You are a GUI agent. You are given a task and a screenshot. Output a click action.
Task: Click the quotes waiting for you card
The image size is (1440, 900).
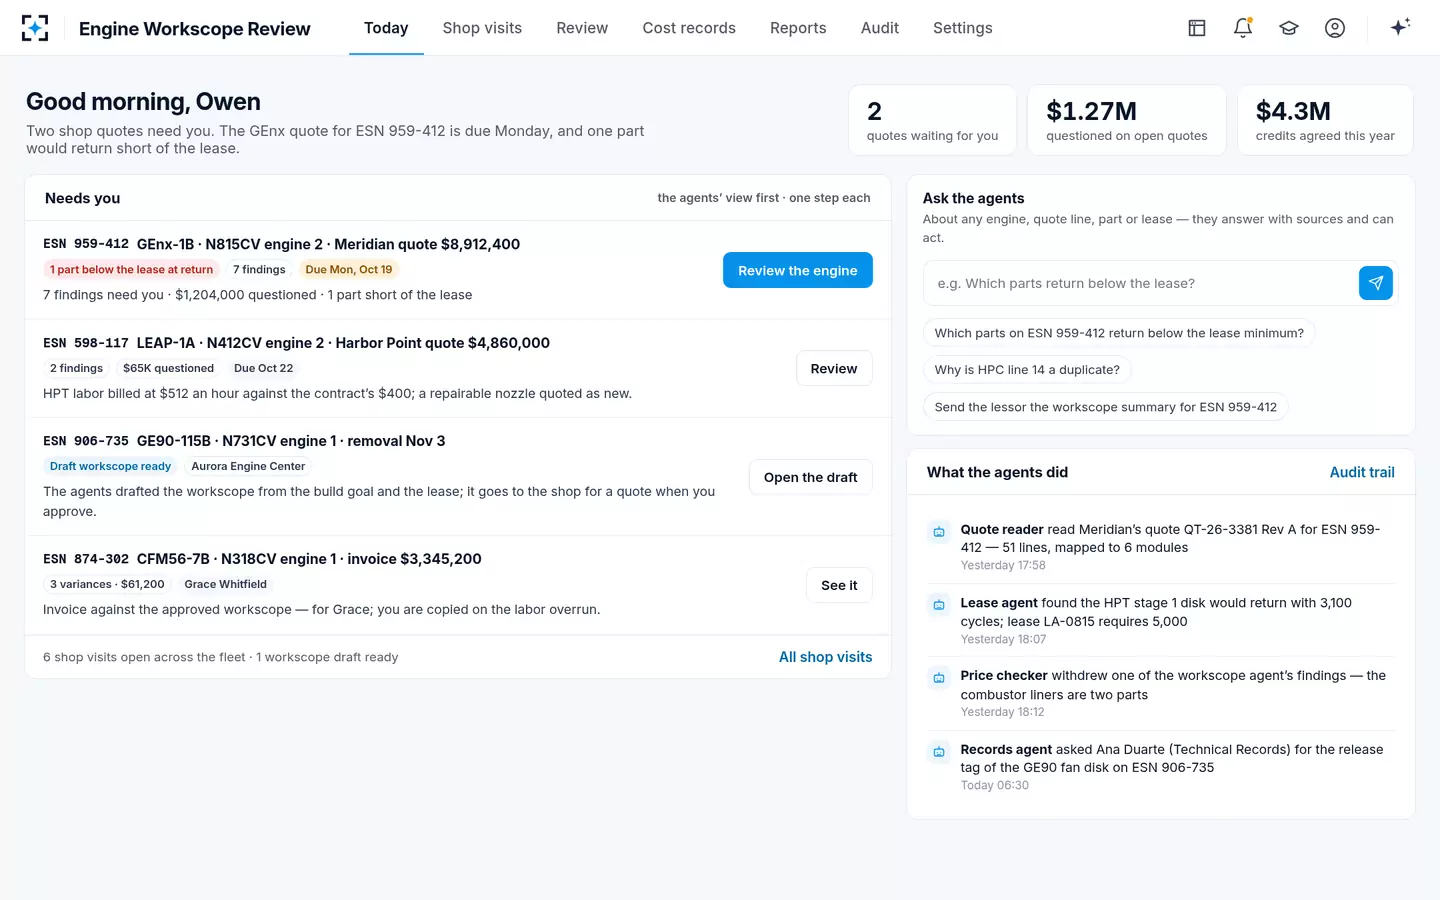(x=932, y=120)
